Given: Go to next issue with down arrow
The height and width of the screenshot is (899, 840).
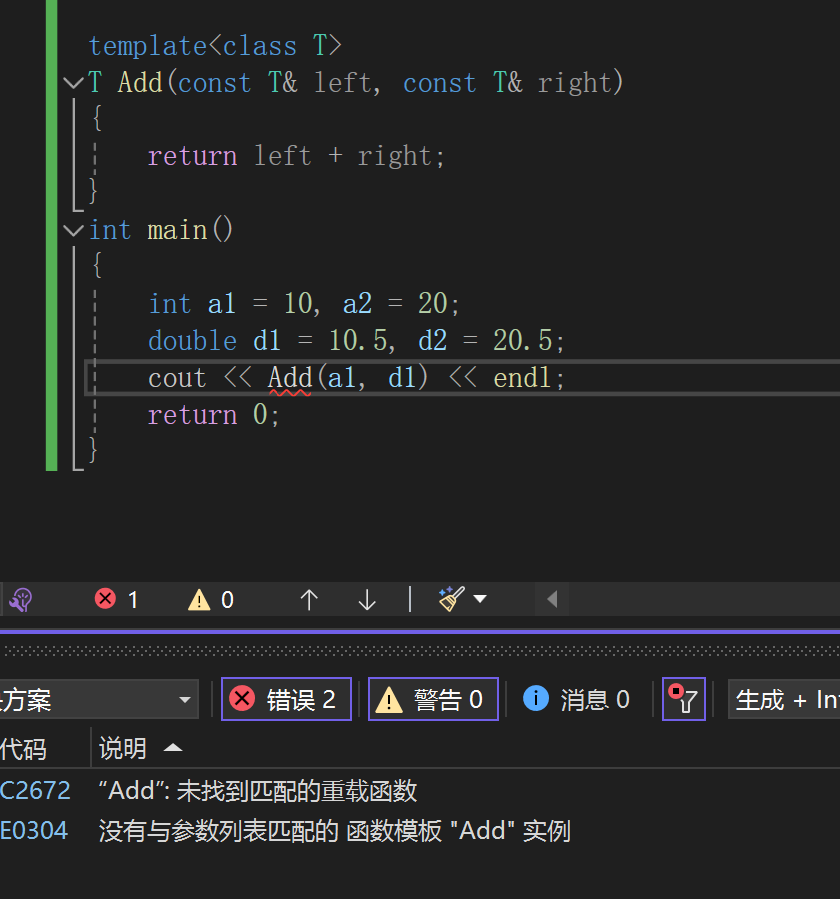Looking at the screenshot, I should tap(367, 600).
